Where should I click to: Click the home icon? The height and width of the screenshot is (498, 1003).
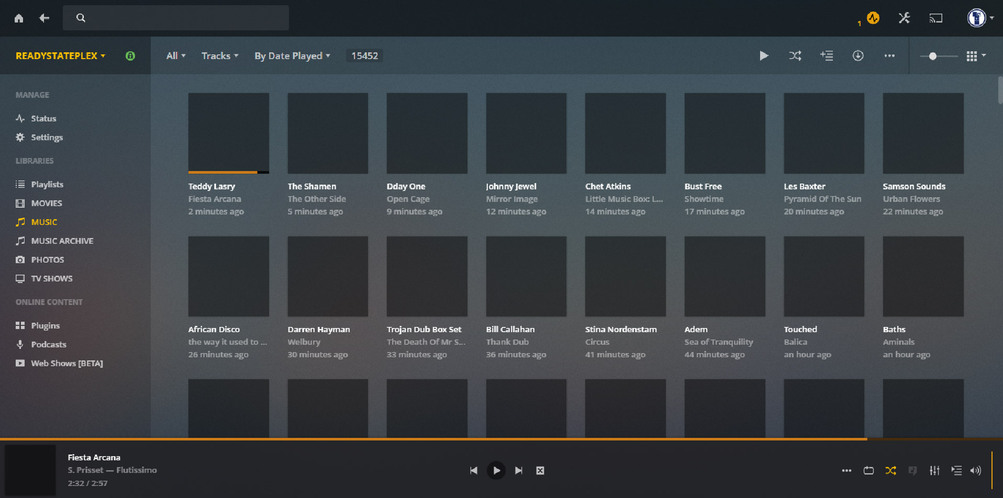(18, 18)
